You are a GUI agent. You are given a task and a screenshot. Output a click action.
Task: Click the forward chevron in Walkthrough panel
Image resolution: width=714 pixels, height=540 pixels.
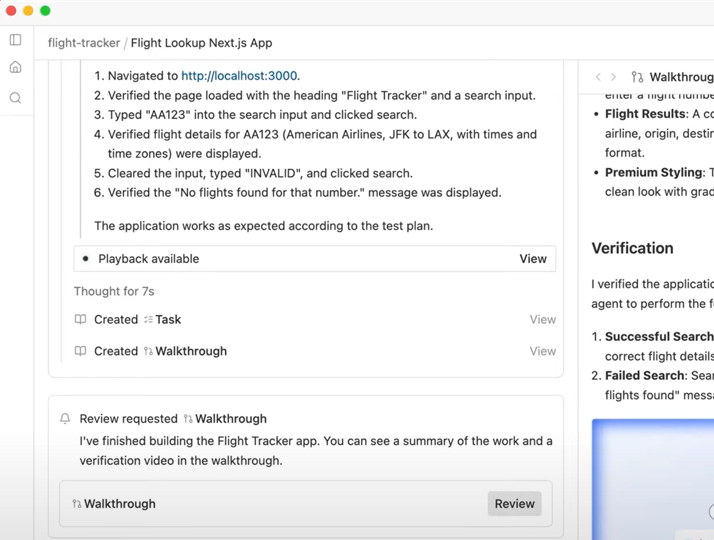click(614, 77)
